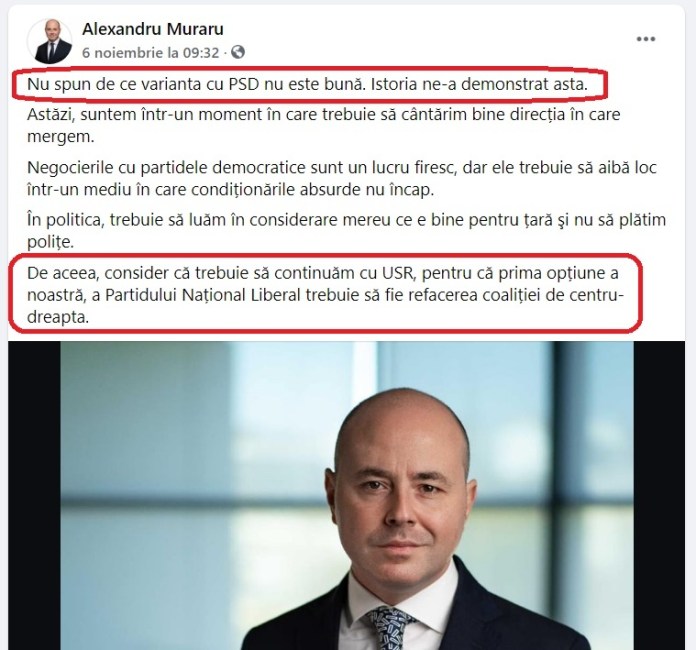Image resolution: width=696 pixels, height=650 pixels.
Task: Open the Alexandru Muraru profile name link
Action: point(153,29)
